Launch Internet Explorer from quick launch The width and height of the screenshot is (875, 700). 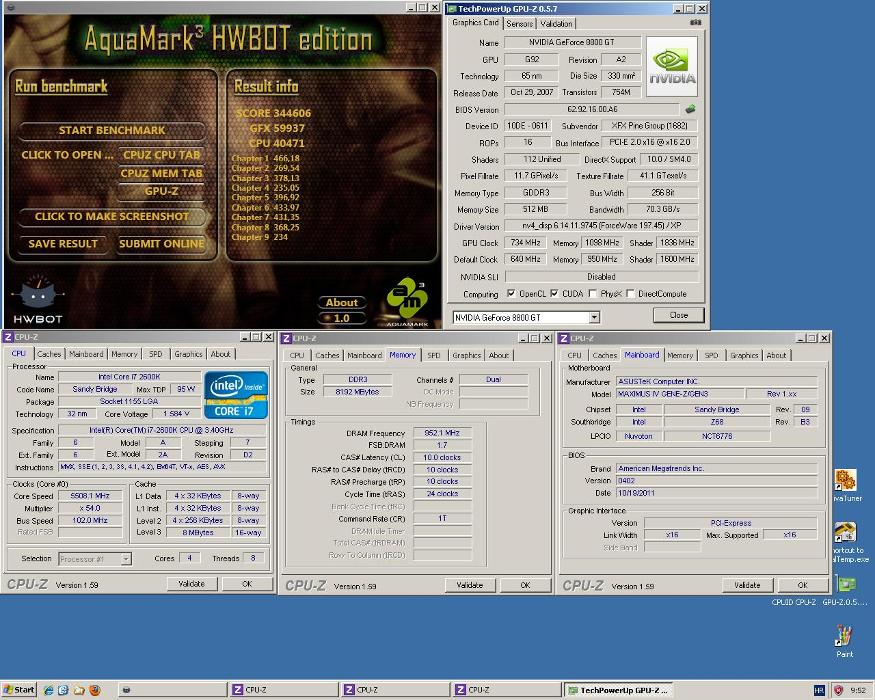pyautogui.click(x=49, y=690)
